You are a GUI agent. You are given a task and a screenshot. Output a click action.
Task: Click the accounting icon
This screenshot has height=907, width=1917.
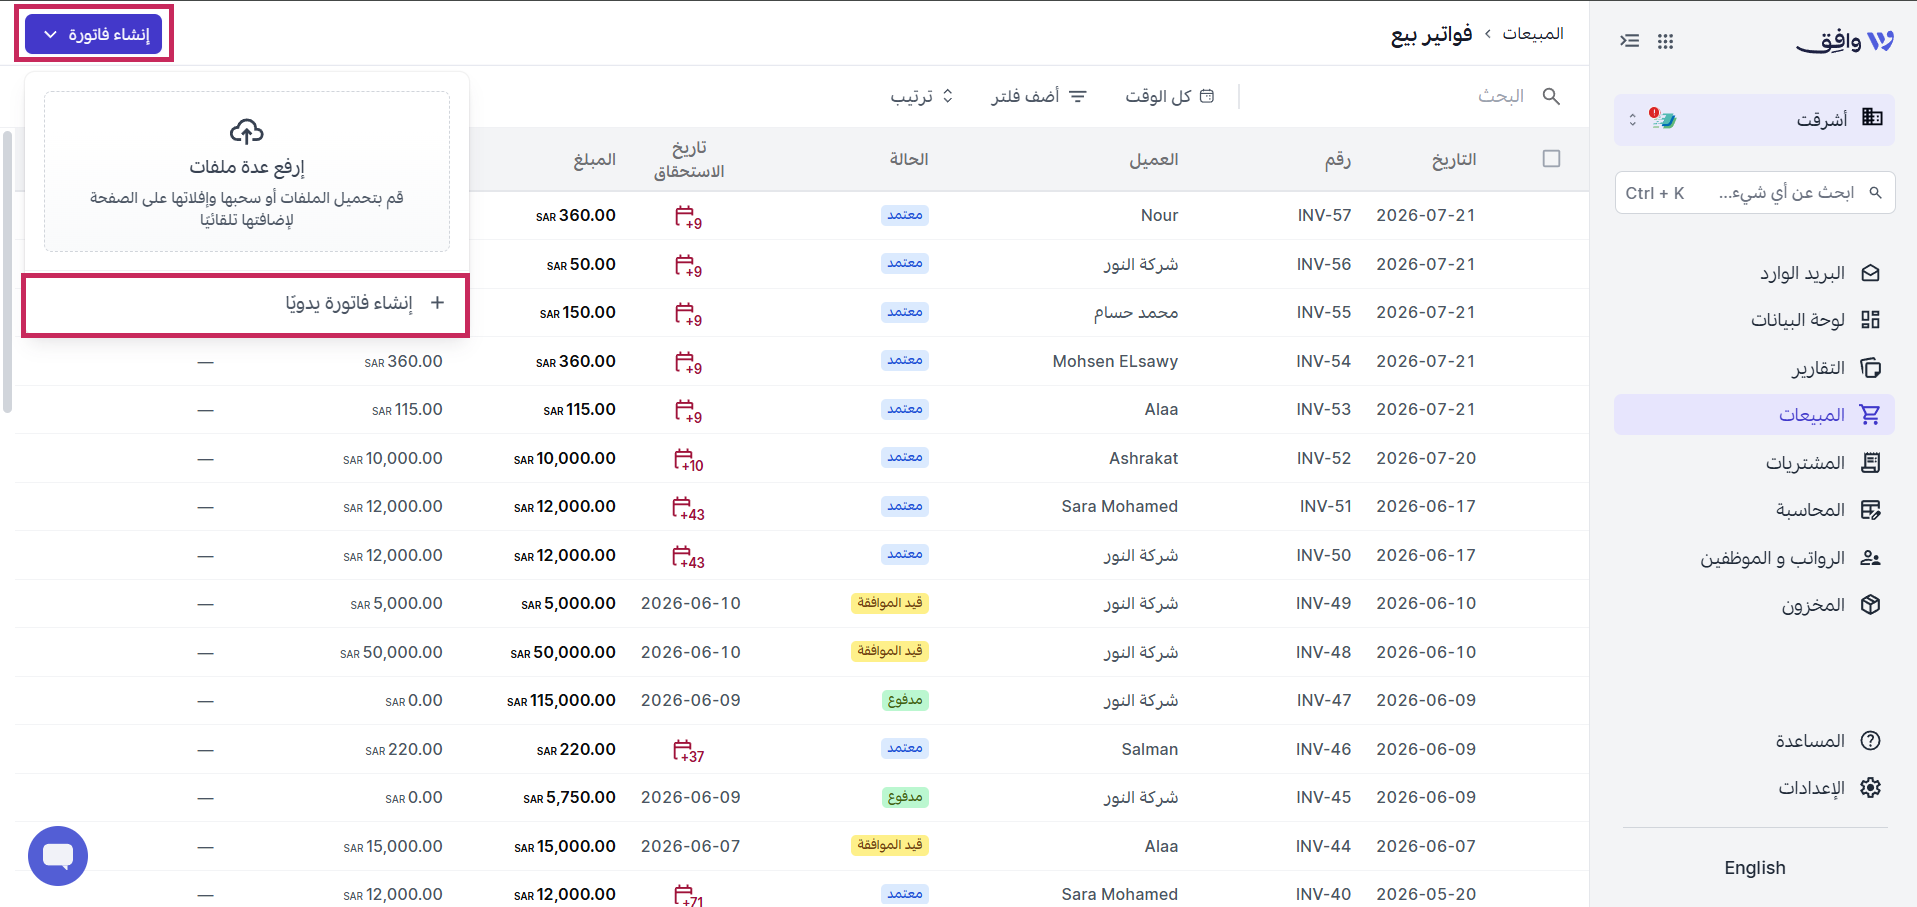coord(1871,510)
